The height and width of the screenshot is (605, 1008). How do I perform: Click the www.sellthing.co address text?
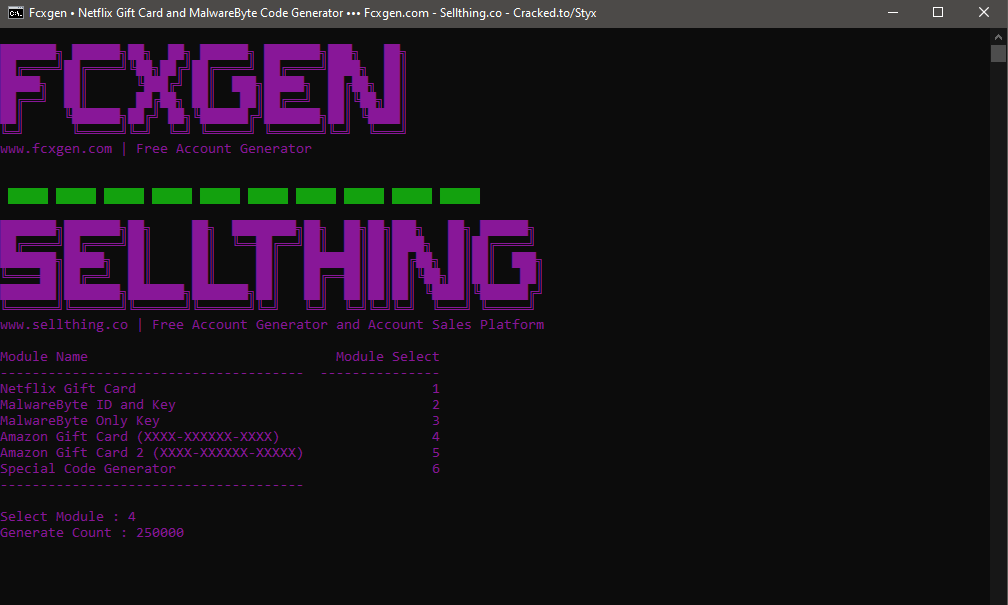[64, 325]
